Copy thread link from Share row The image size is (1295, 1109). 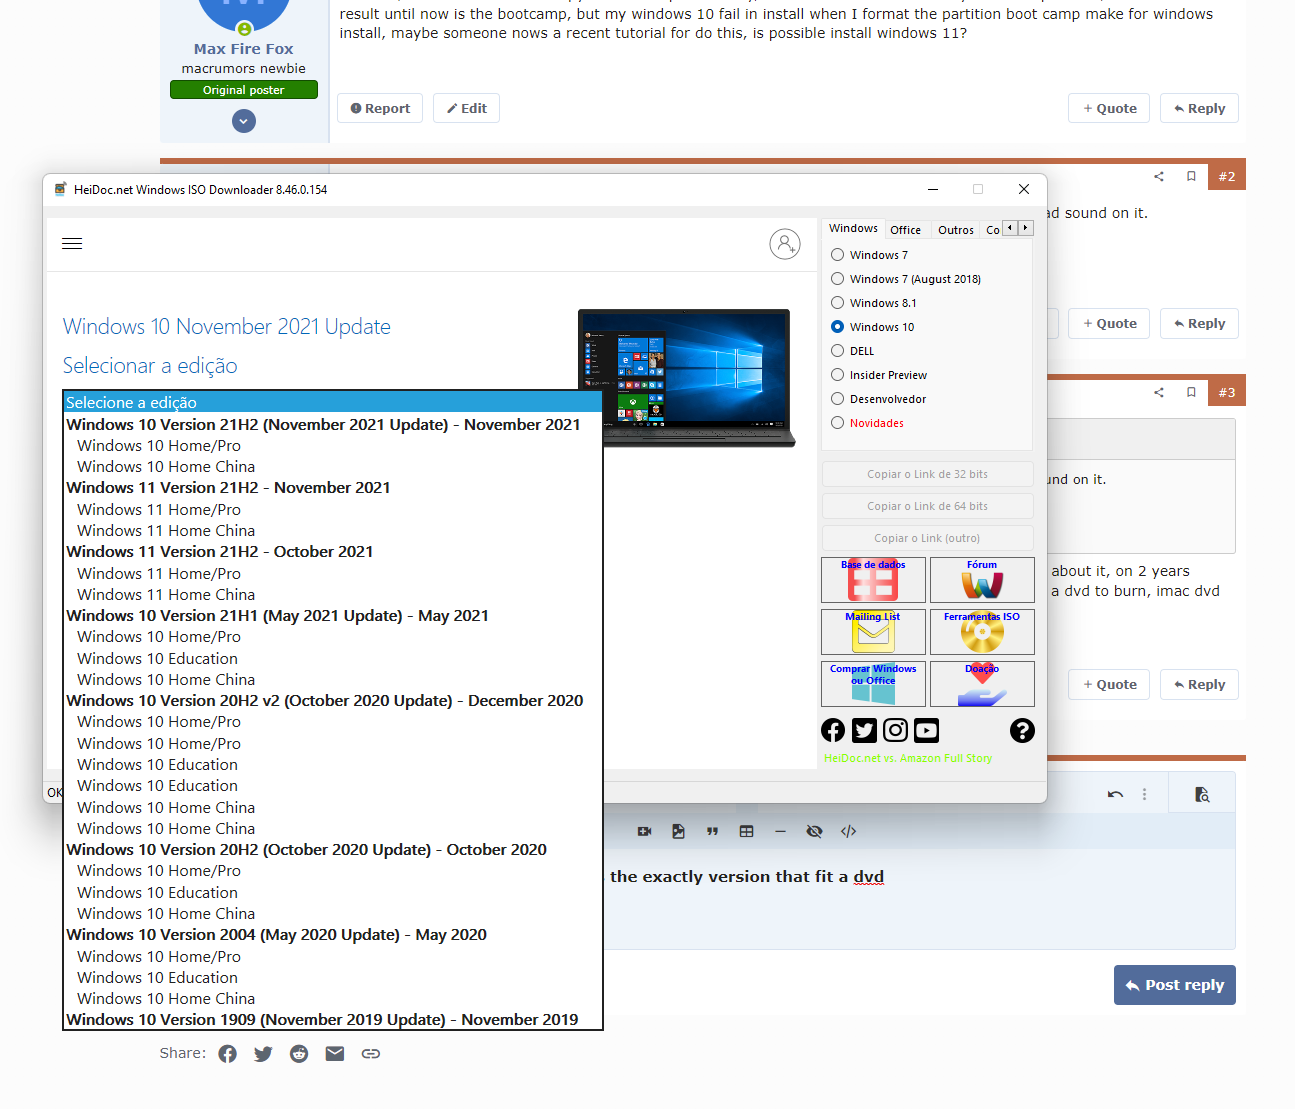click(x=371, y=1054)
